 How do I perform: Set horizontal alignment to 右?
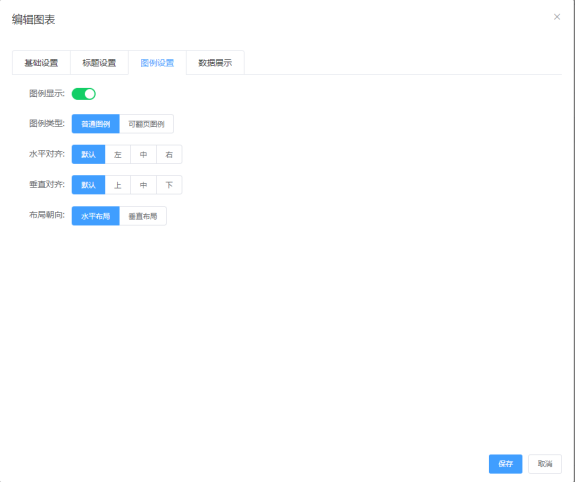(169, 154)
